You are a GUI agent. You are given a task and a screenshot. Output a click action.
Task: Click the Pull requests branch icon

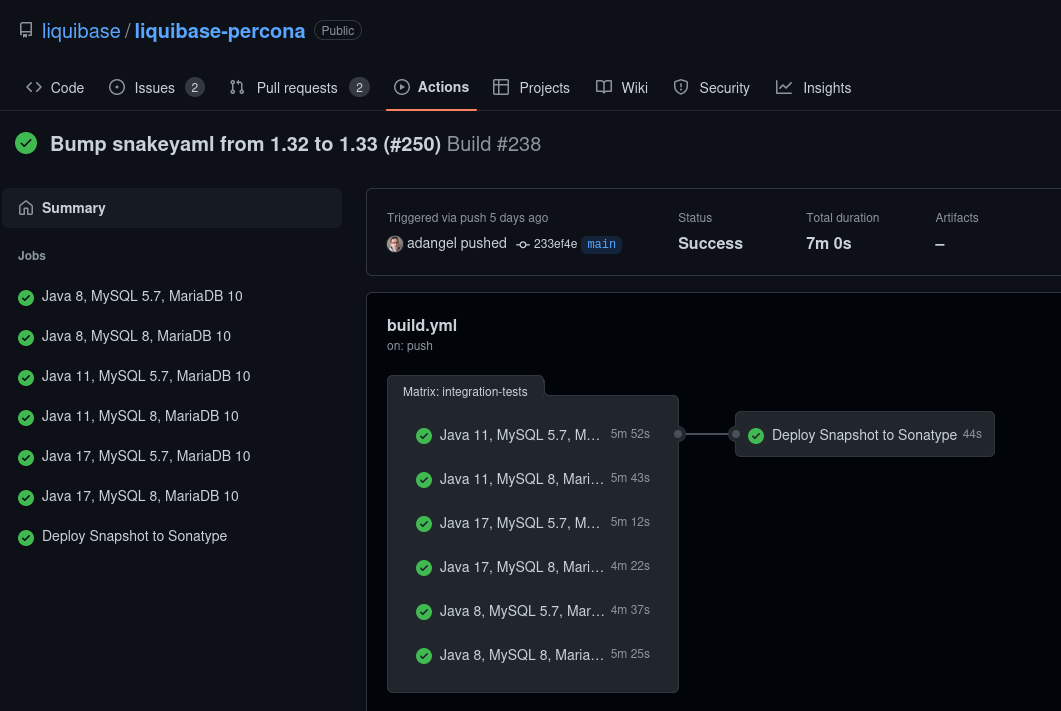tap(237, 87)
